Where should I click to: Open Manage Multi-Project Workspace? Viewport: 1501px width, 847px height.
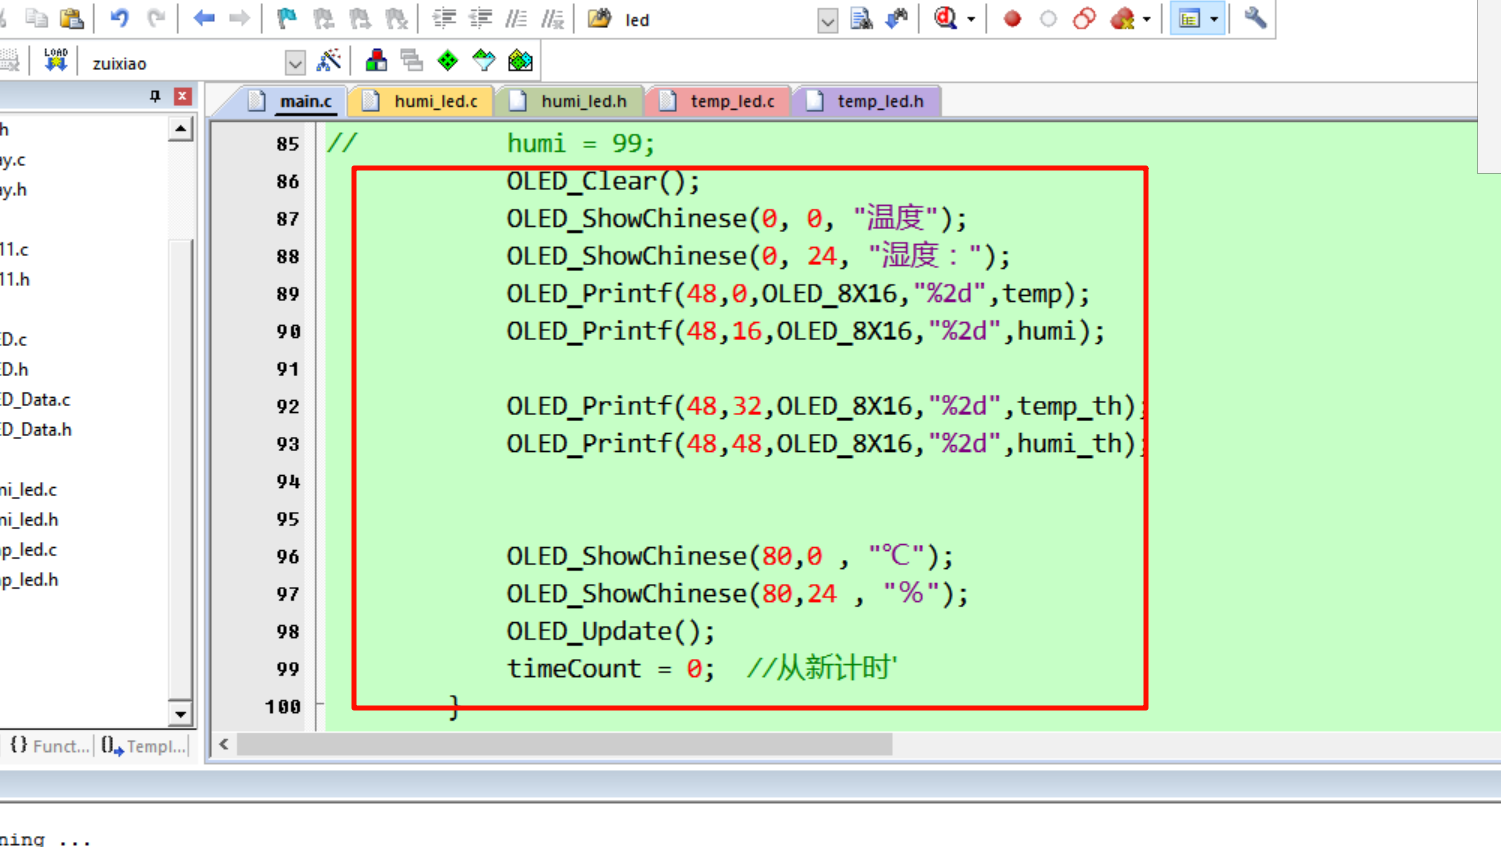(411, 61)
